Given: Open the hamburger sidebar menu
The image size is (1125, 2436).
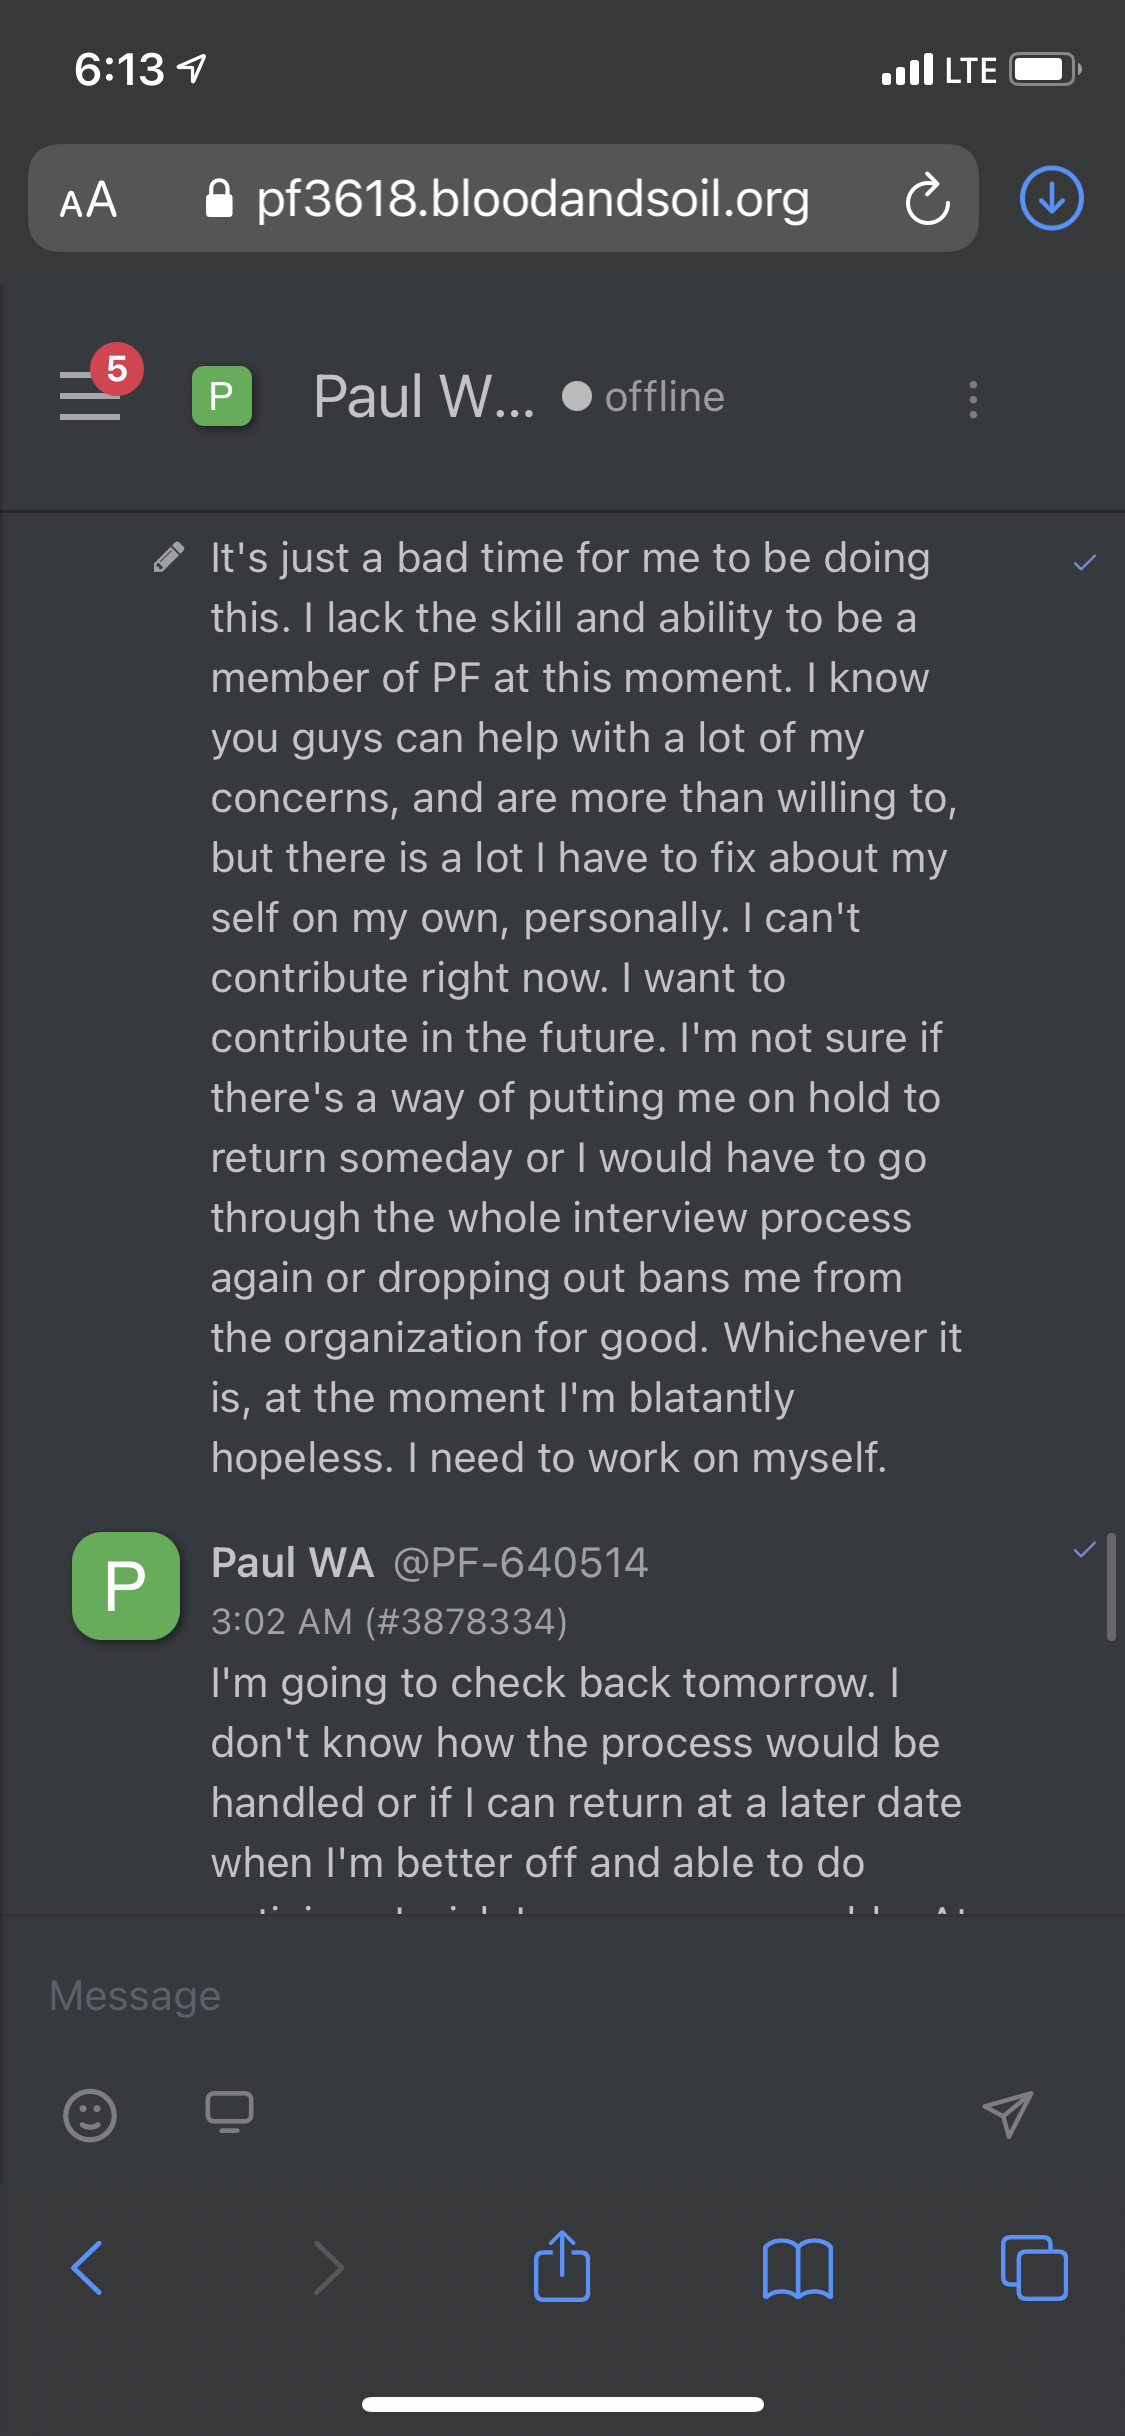Looking at the screenshot, I should tap(90, 396).
